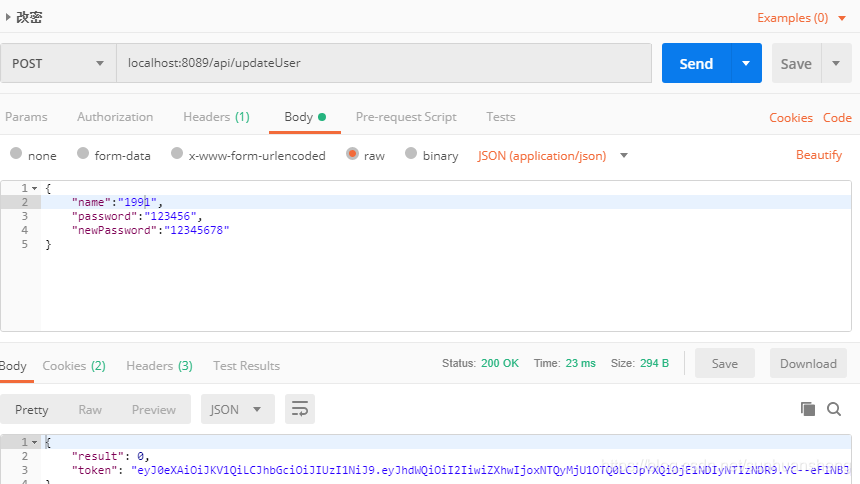This screenshot has width=860, height=484.
Task: Open the Headers (1) request tab
Action: [x=216, y=117]
